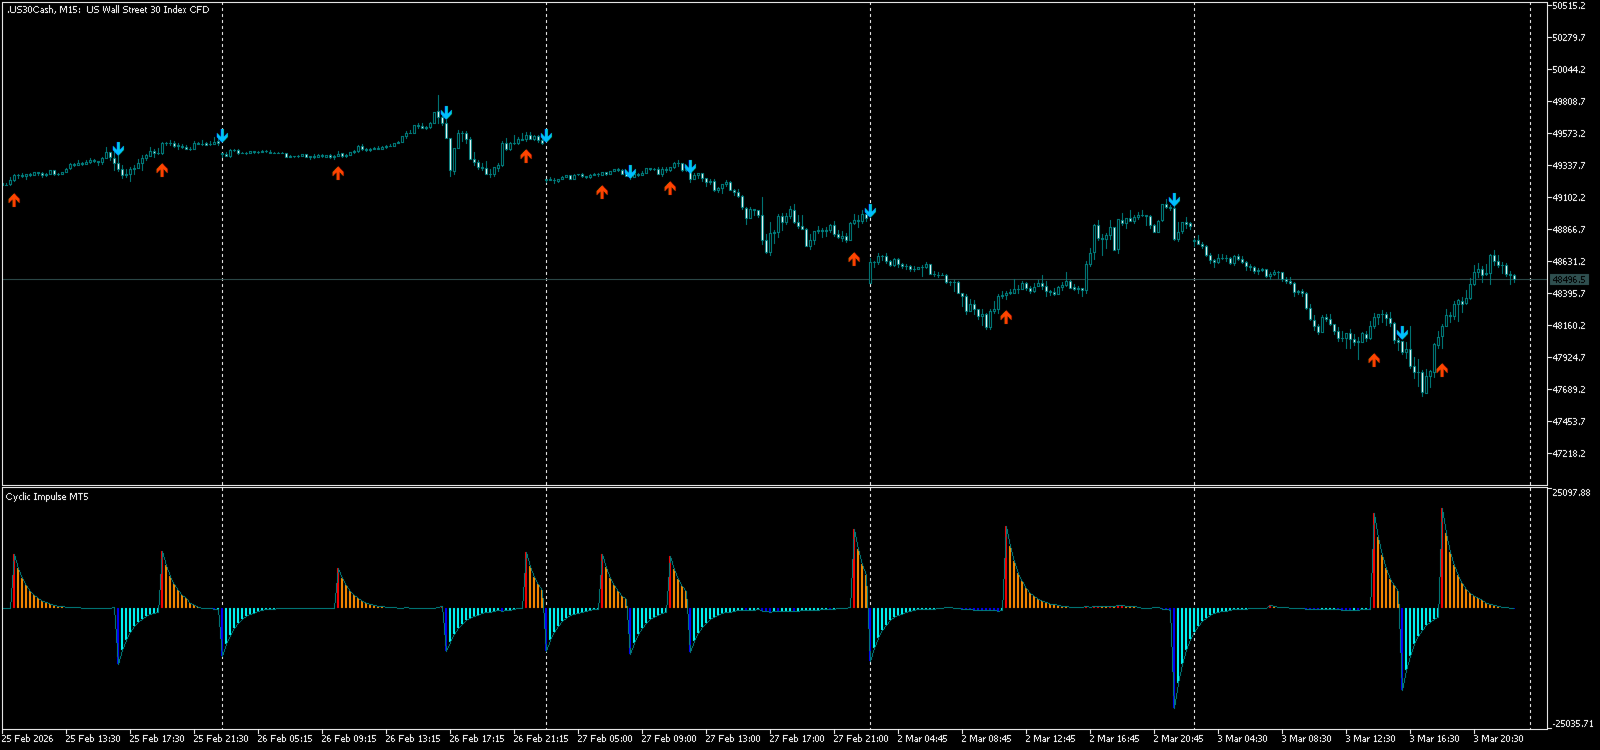Click the last red up arrow near 3 Mar 16:30
The height and width of the screenshot is (750, 1600).
tap(1442, 370)
